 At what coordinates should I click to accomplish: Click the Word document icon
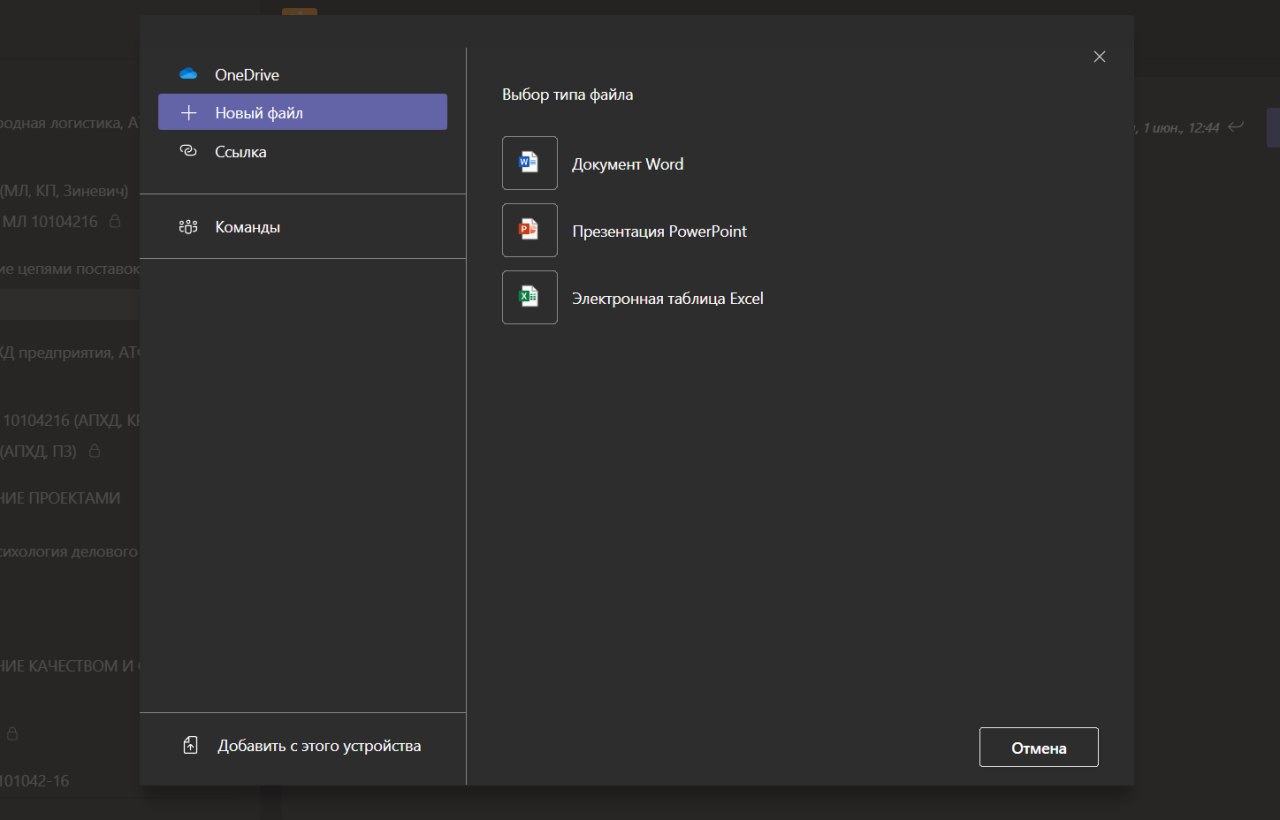(529, 163)
